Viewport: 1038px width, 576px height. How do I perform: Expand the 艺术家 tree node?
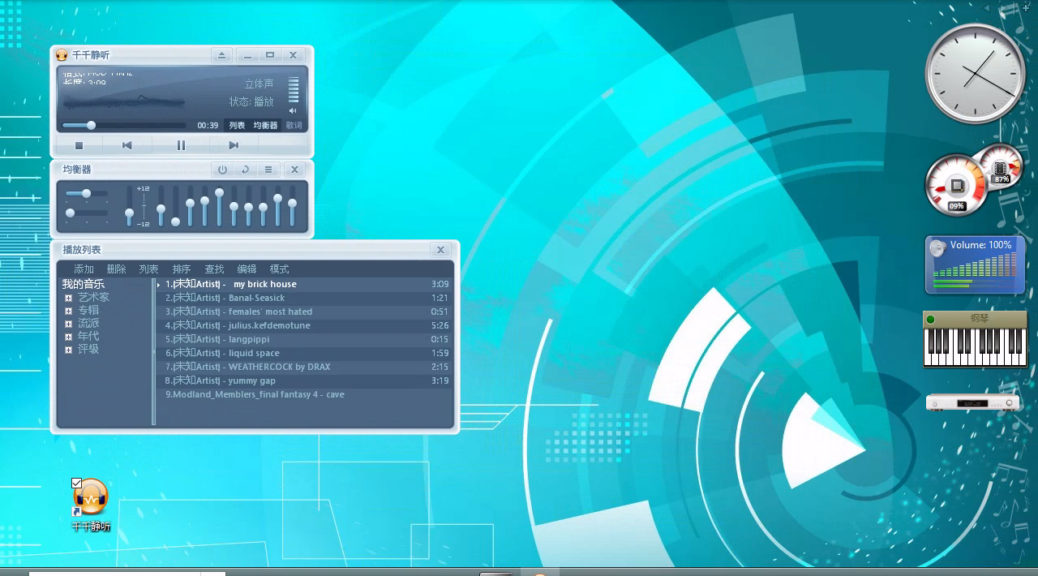[x=68, y=298]
